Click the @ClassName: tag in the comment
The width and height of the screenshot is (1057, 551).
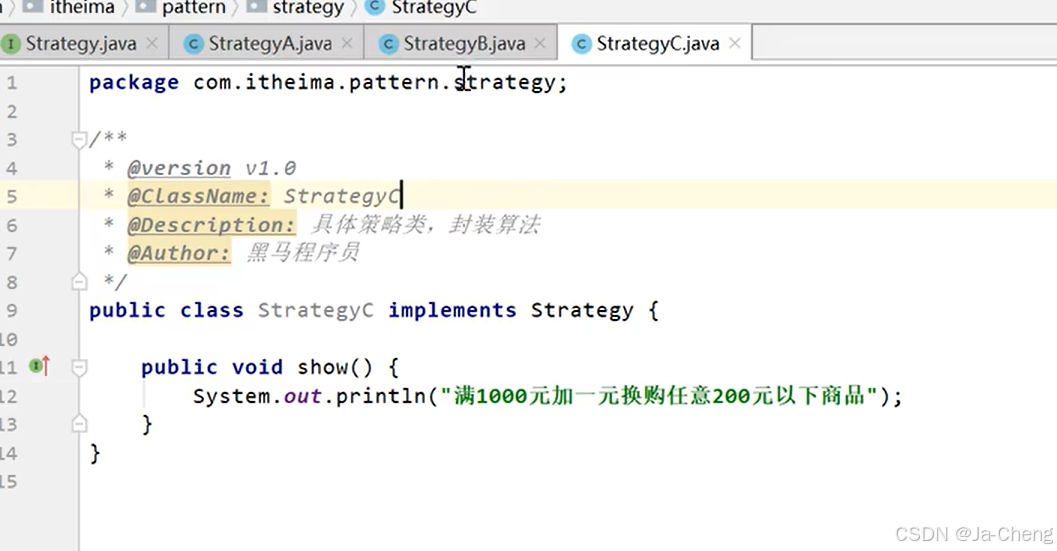coord(199,196)
